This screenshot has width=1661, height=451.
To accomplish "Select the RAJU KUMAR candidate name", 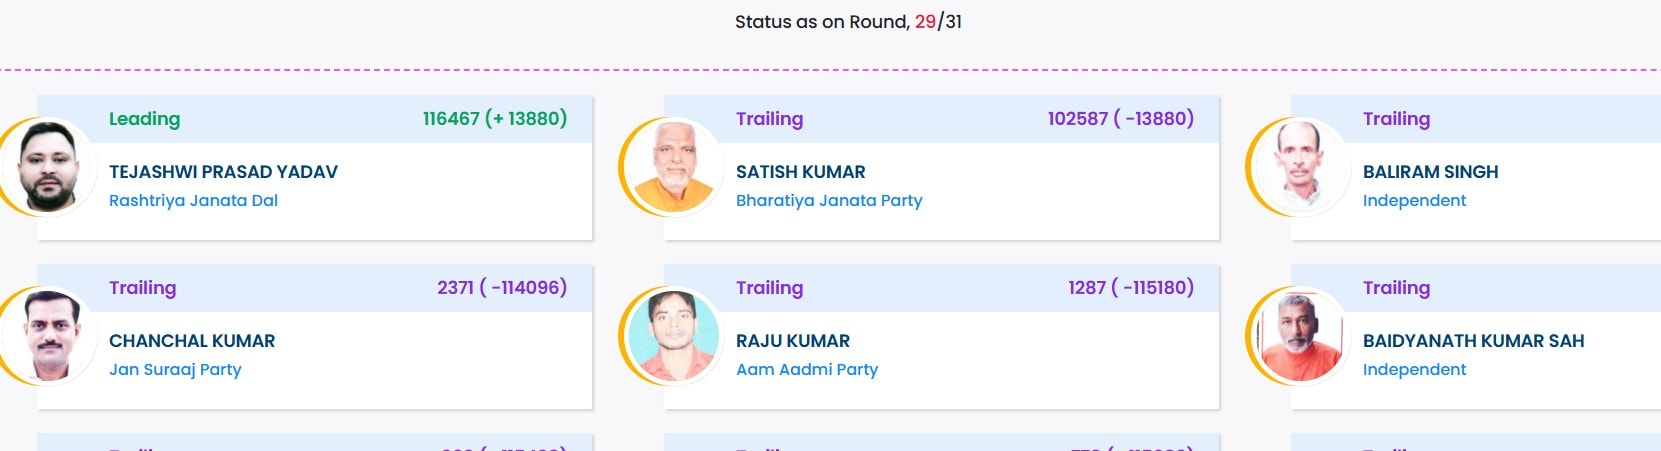I will (x=792, y=341).
